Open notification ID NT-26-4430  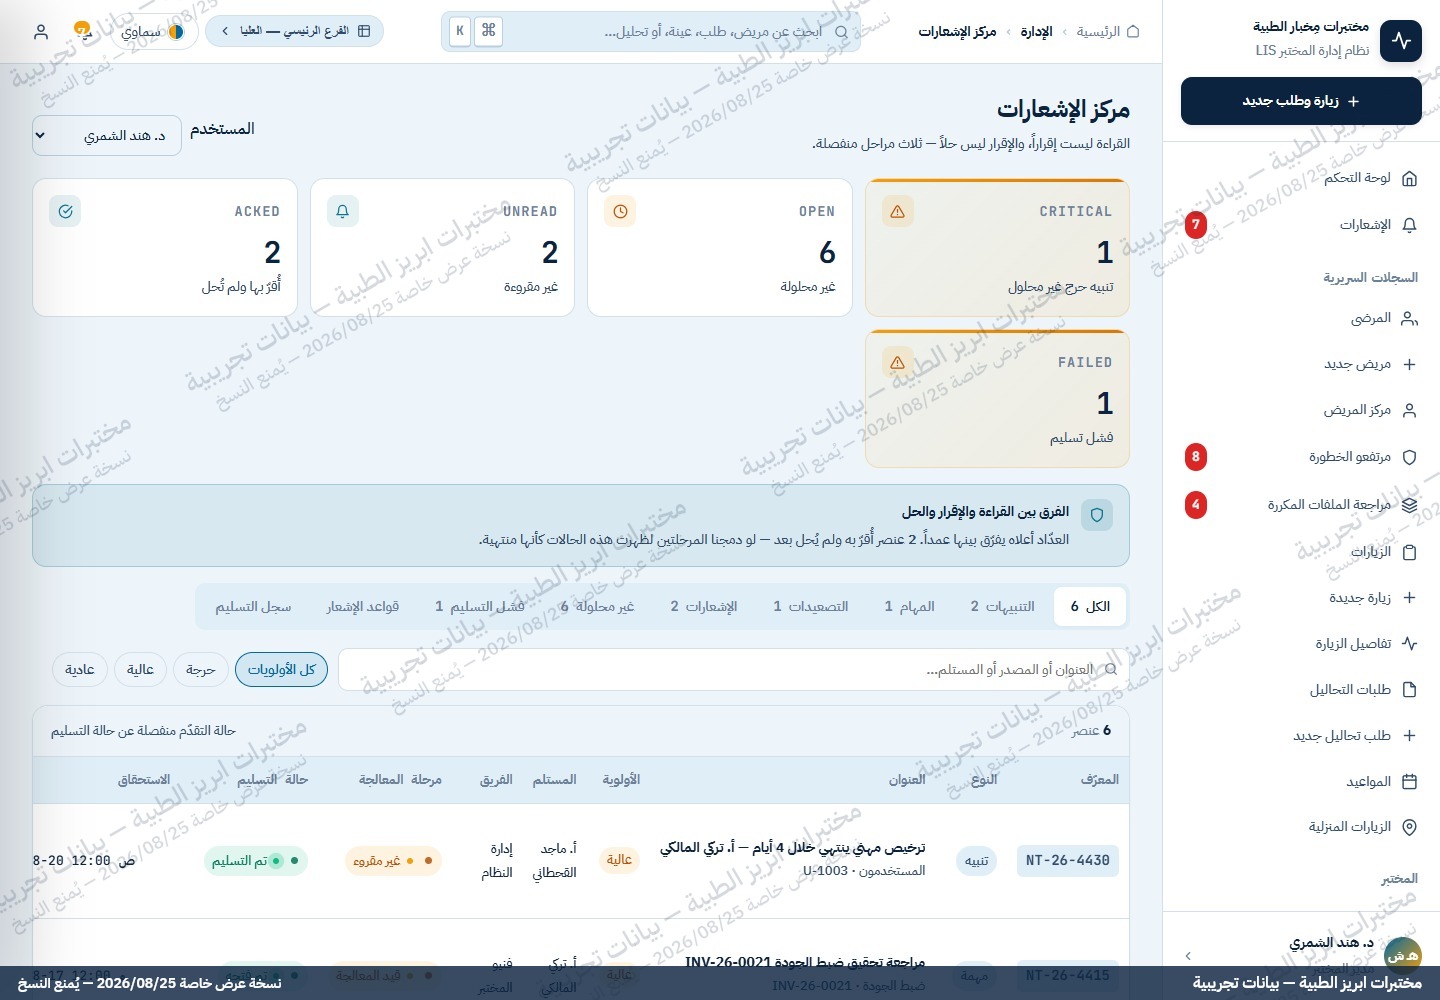1068,861
